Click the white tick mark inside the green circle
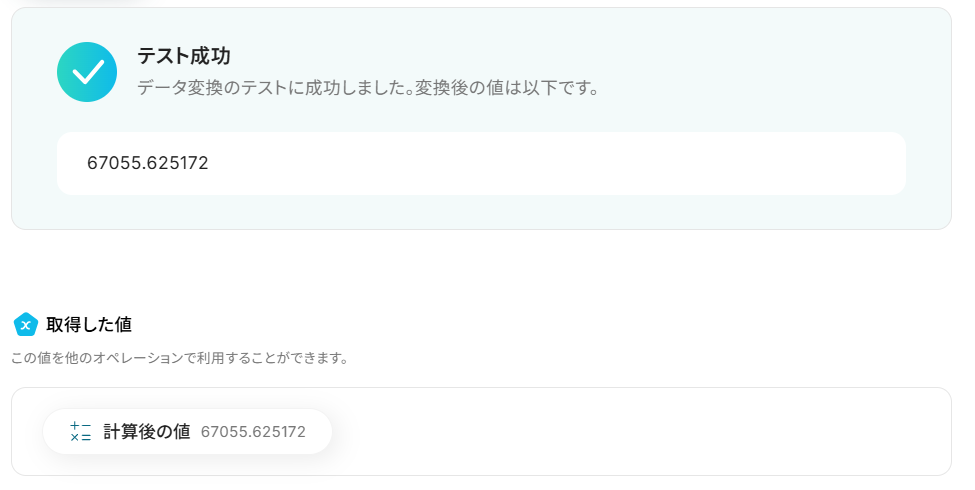Image resolution: width=975 pixels, height=490 pixels. (88, 72)
